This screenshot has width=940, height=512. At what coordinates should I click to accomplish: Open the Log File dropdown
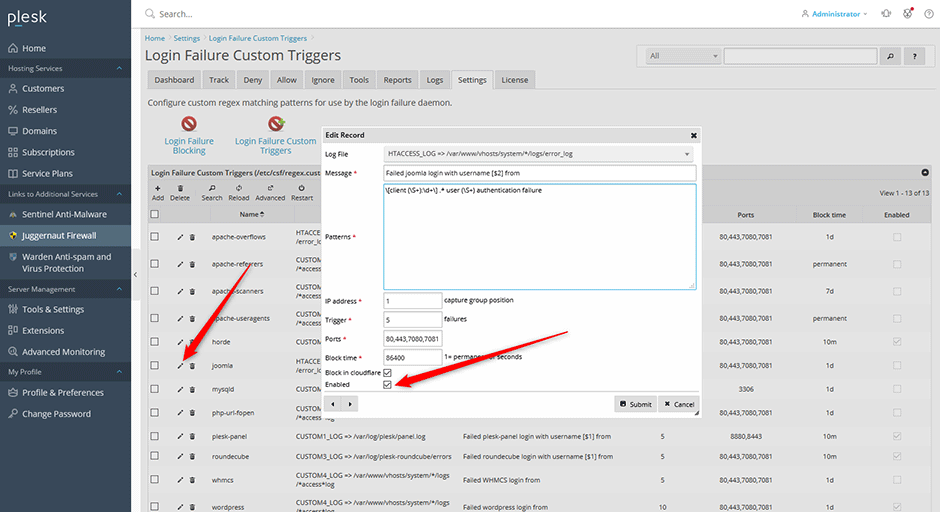(538, 154)
